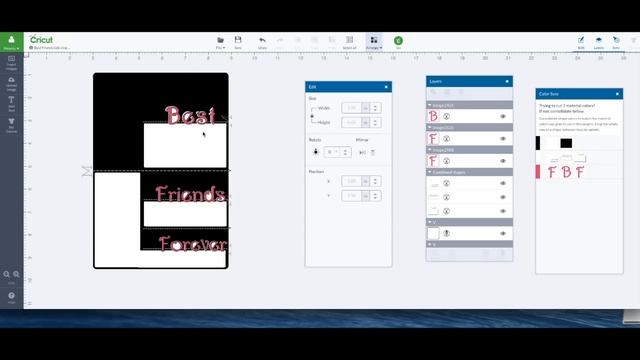Toggle the Layers panel from the top-right toolbar
Image resolution: width=640 pixels, height=360 pixels.
pyautogui.click(x=598, y=42)
